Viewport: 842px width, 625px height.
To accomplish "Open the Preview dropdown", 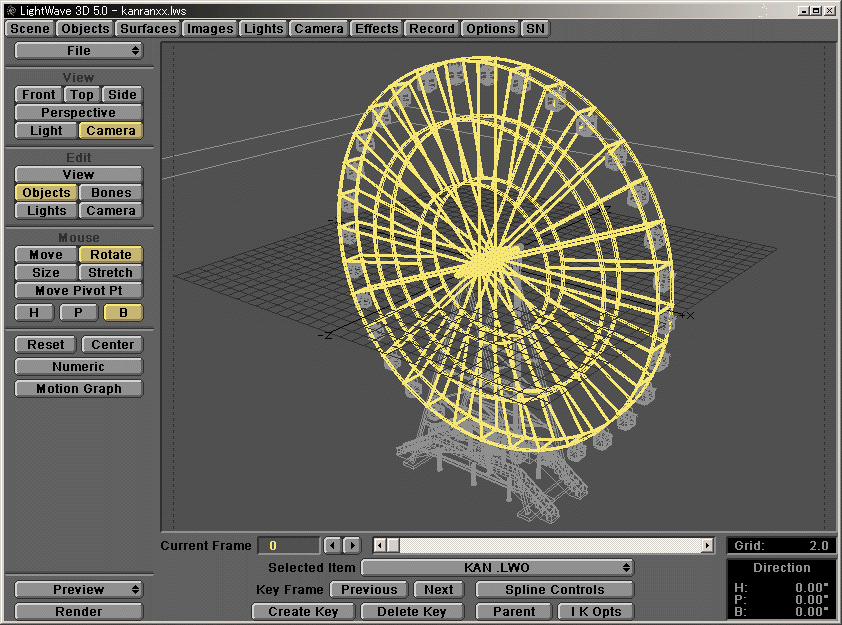I will pyautogui.click(x=78, y=589).
